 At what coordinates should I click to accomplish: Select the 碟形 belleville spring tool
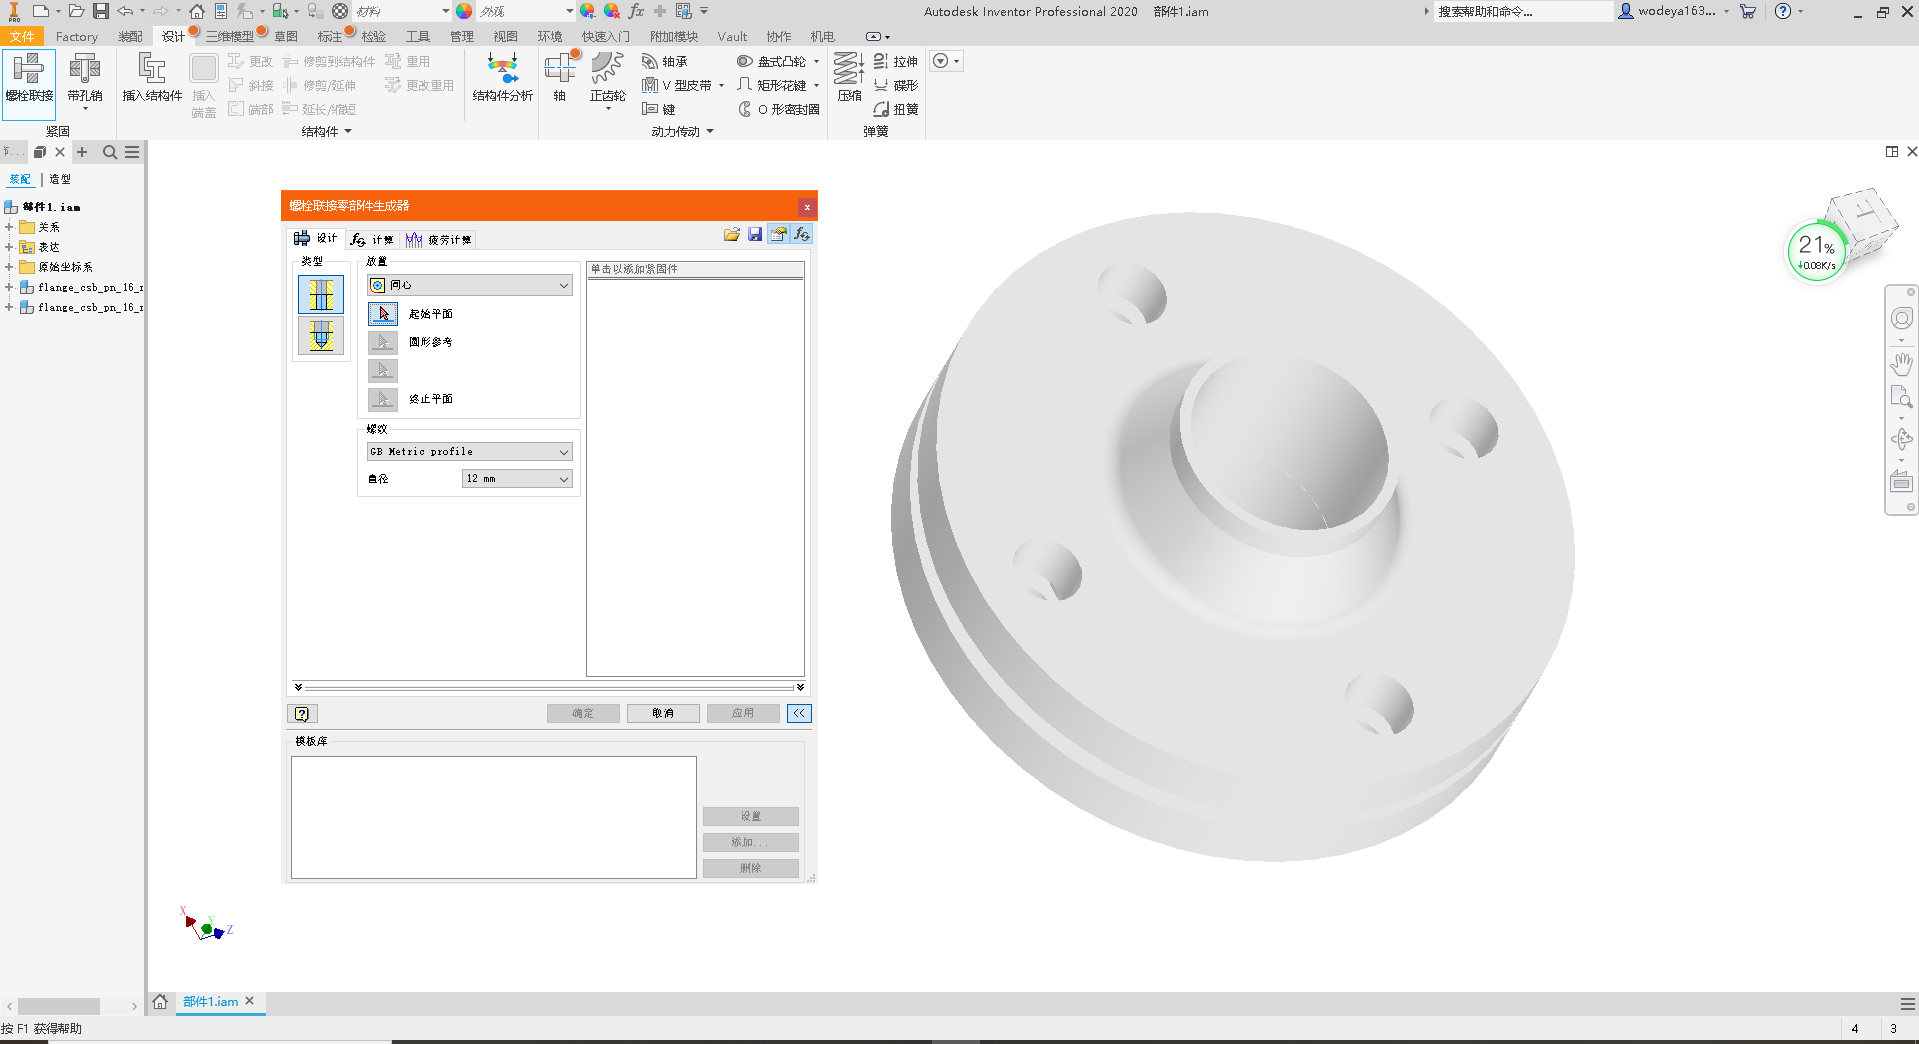pyautogui.click(x=895, y=85)
